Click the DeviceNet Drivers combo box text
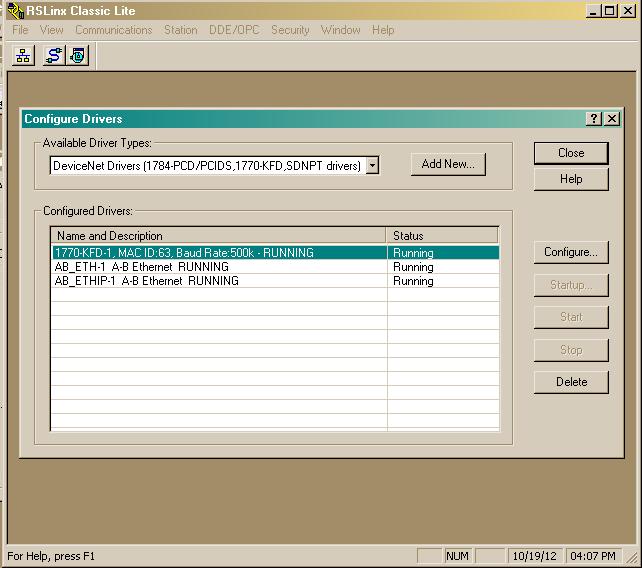 pyautogui.click(x=208, y=165)
